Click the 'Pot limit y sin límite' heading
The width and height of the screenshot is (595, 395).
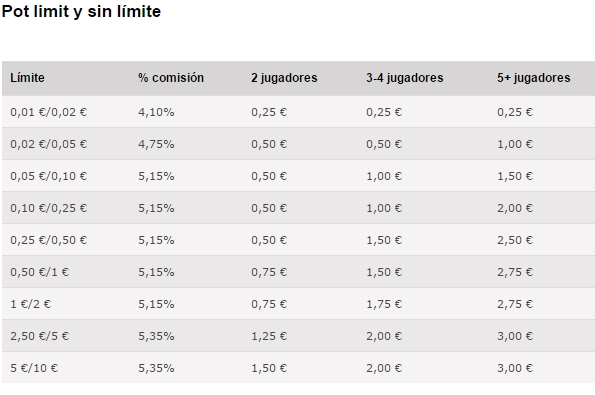pos(81,11)
